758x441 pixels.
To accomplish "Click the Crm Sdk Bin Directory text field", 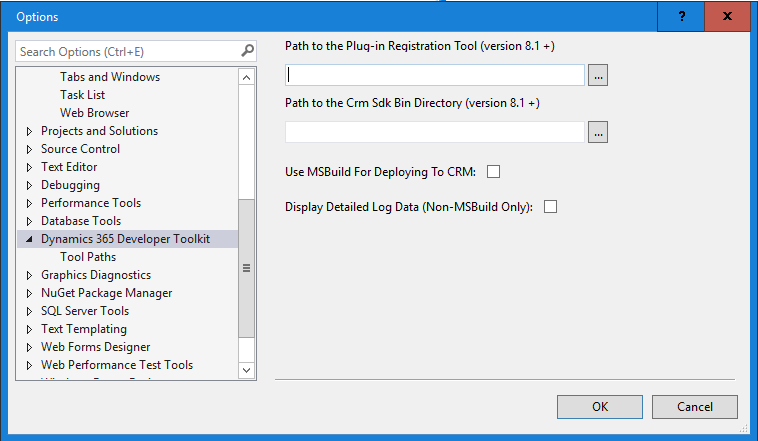I will click(435, 132).
